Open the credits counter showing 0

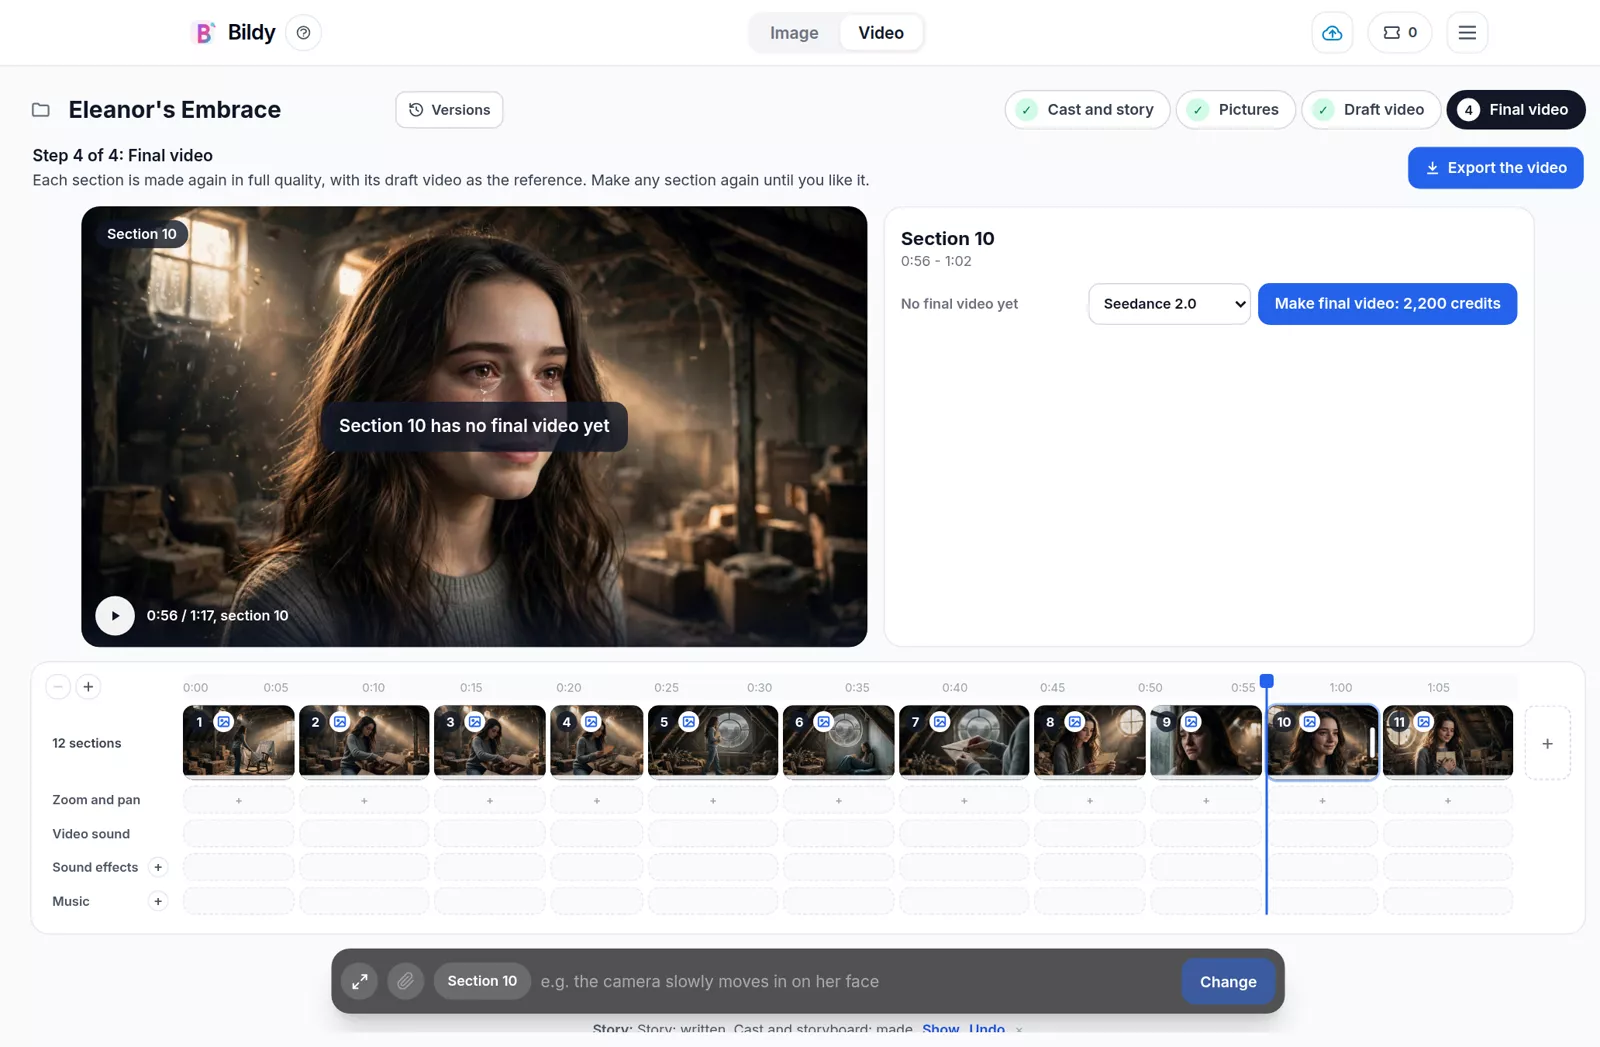point(1399,33)
